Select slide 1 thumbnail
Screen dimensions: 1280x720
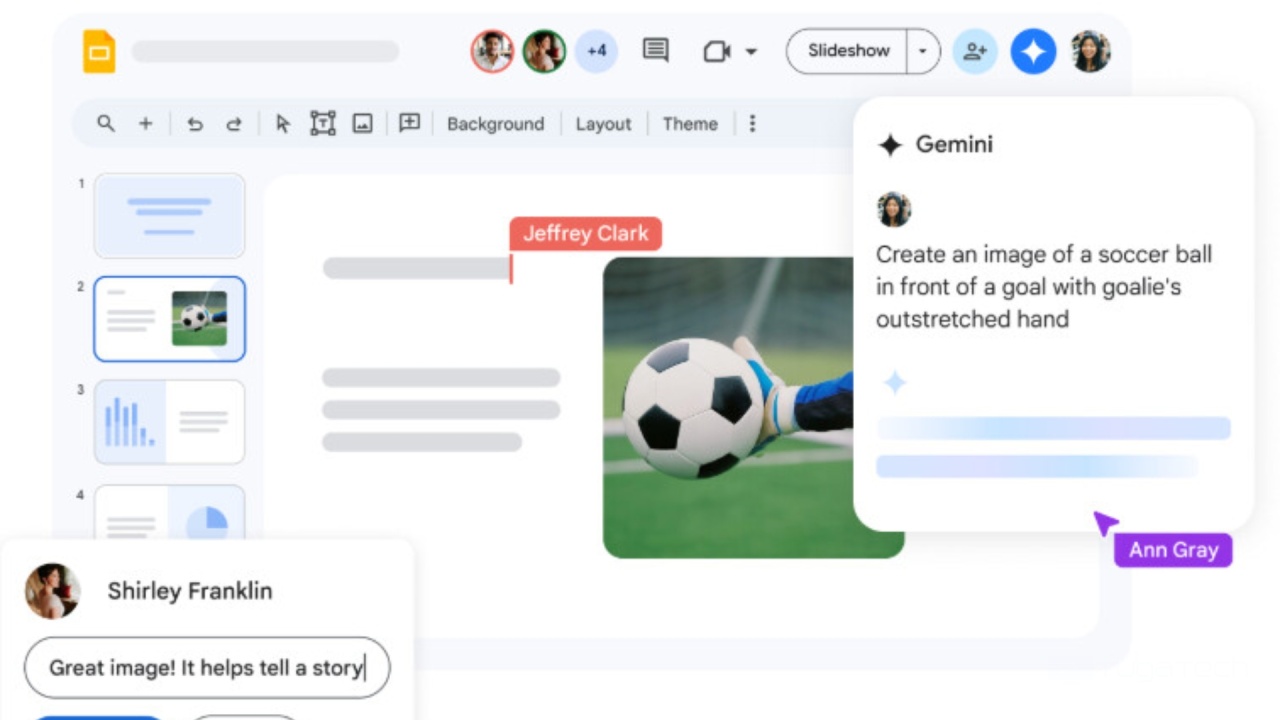pos(169,216)
